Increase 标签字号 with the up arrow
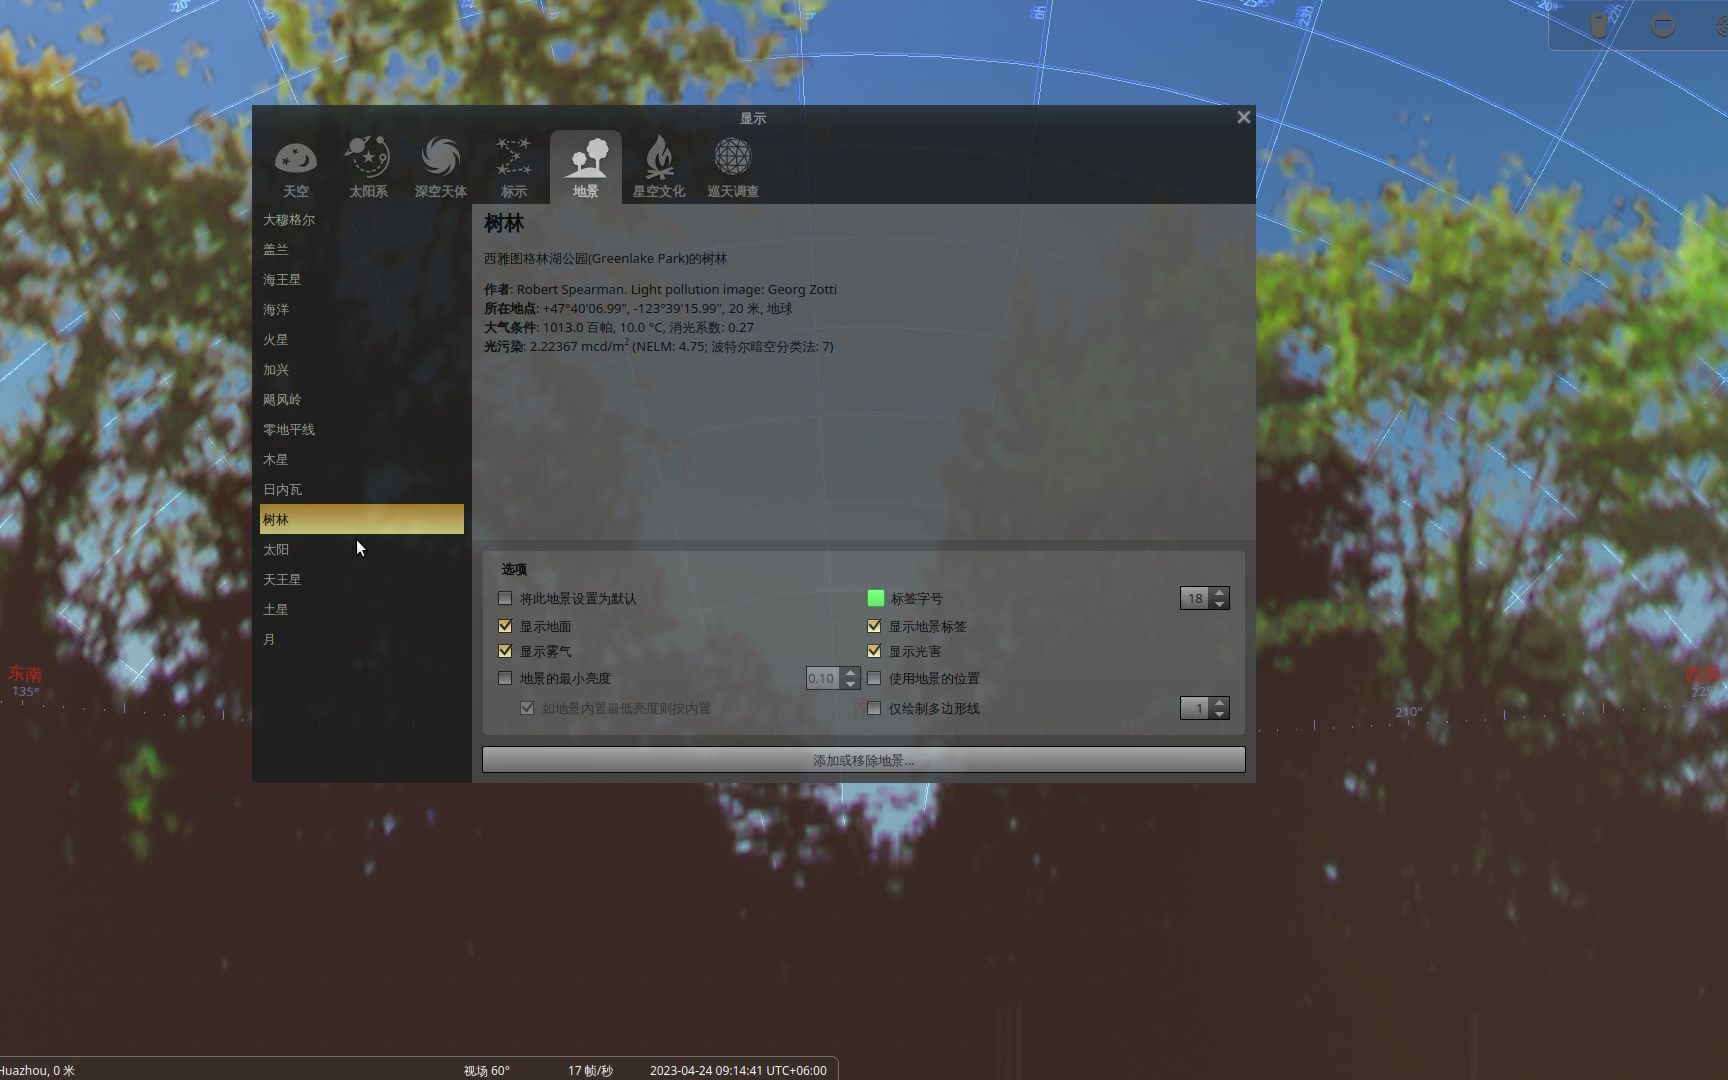Screen dimensions: 1728x1080 click(x=1219, y=593)
